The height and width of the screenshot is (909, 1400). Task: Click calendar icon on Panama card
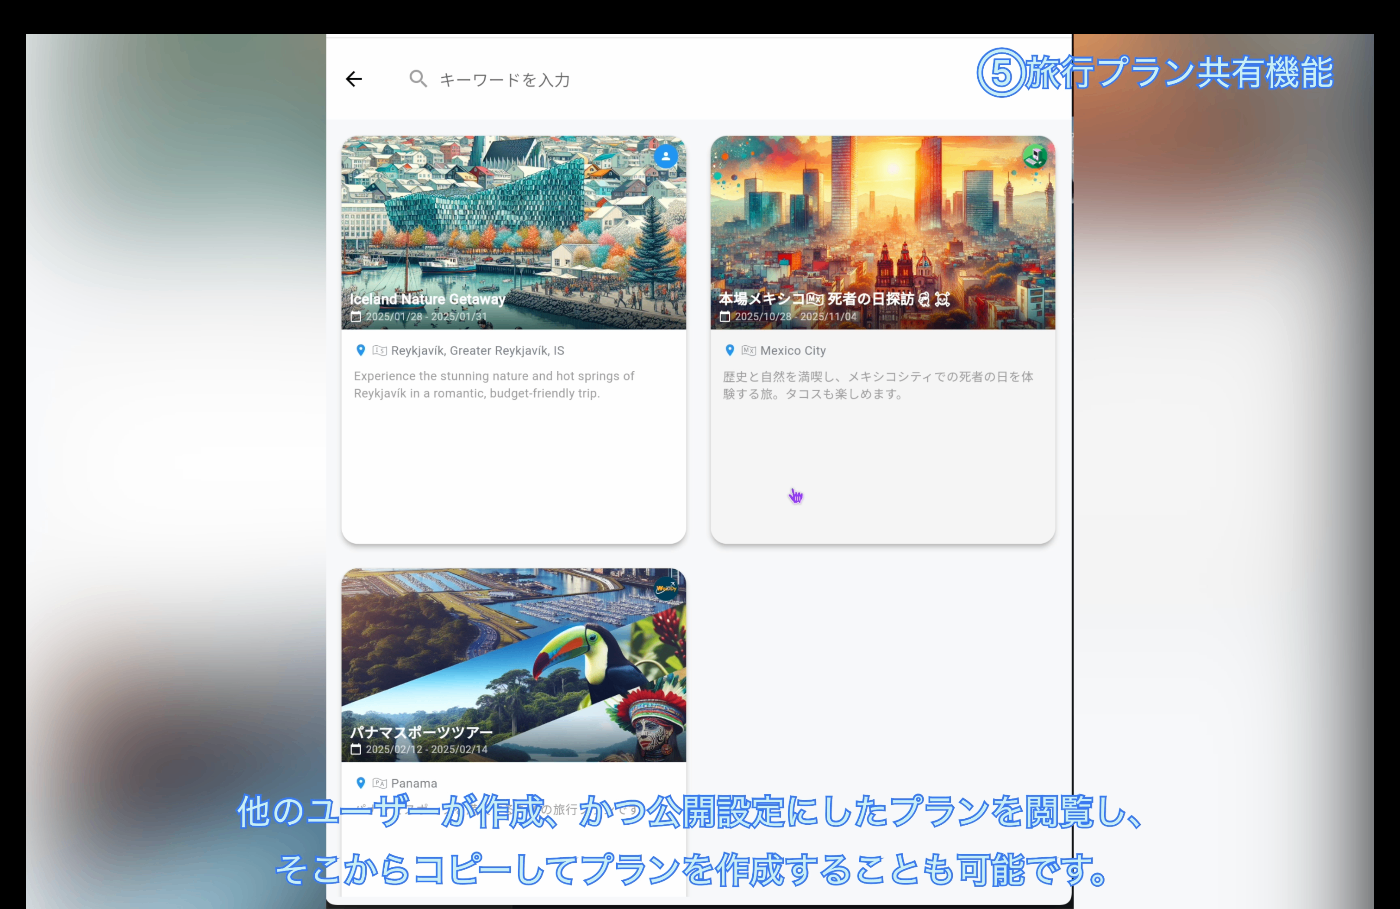tap(356, 750)
